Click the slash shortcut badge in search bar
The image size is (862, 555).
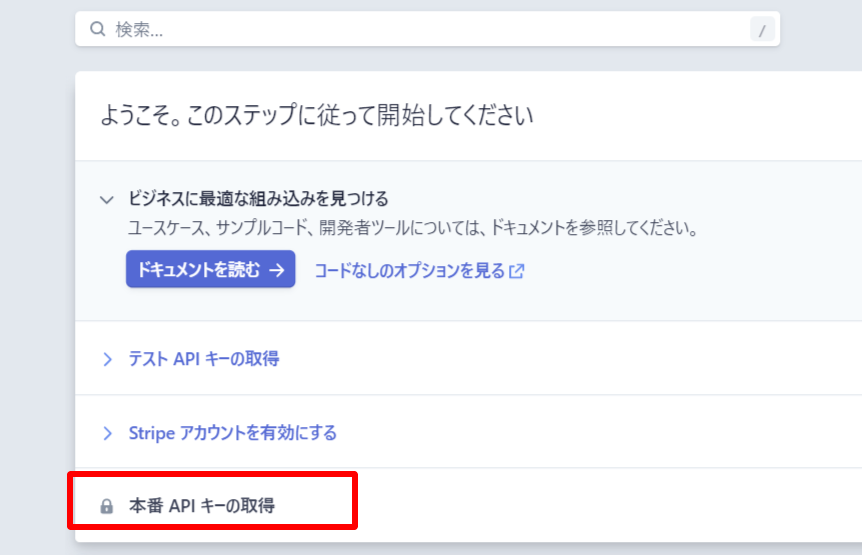tap(762, 30)
